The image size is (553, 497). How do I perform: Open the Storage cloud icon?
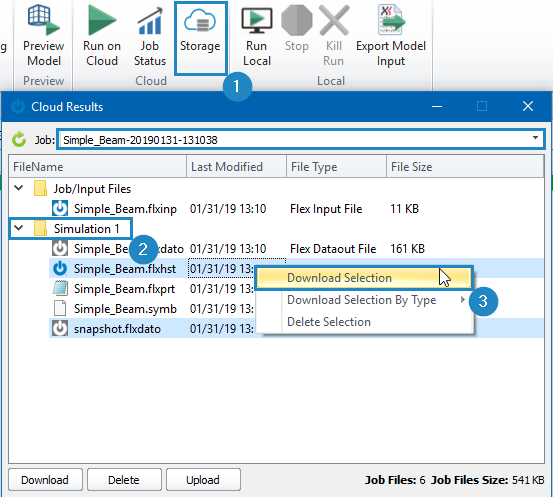pos(200,20)
